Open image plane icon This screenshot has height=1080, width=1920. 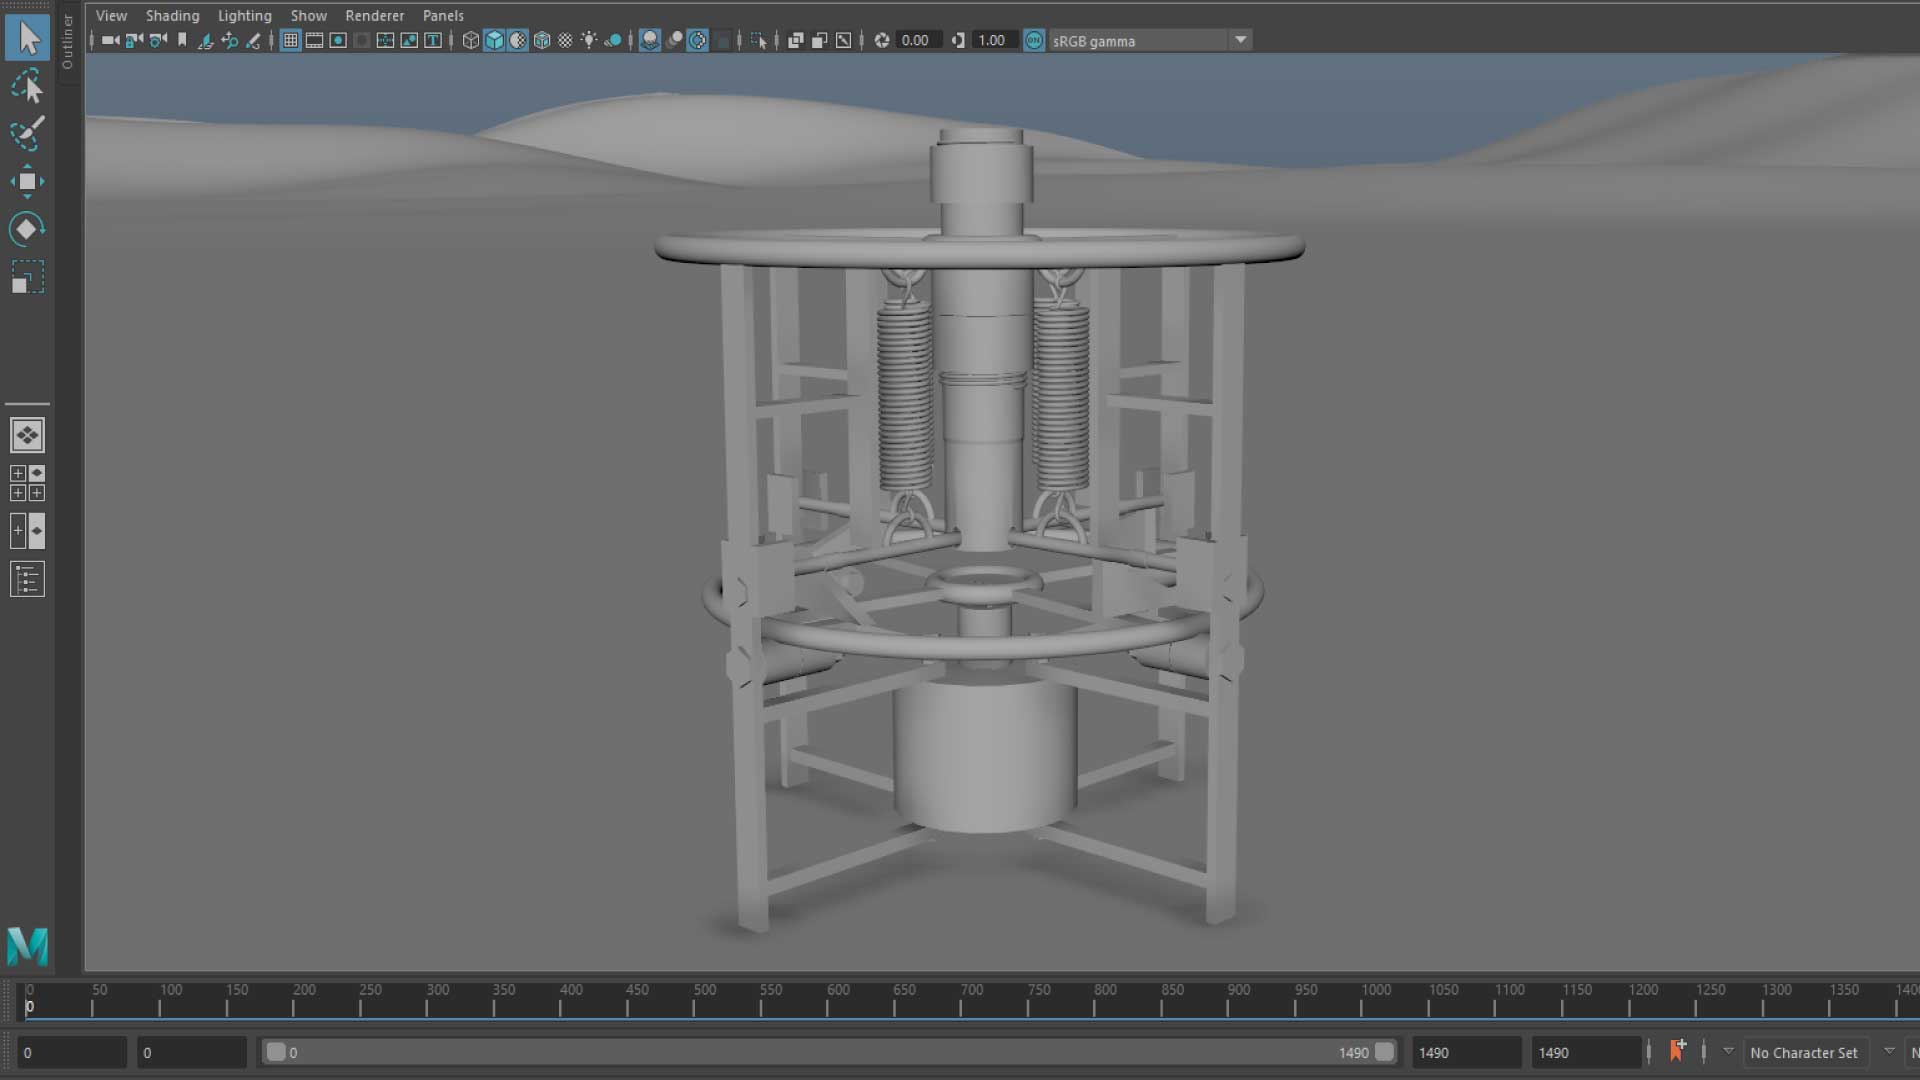point(205,40)
